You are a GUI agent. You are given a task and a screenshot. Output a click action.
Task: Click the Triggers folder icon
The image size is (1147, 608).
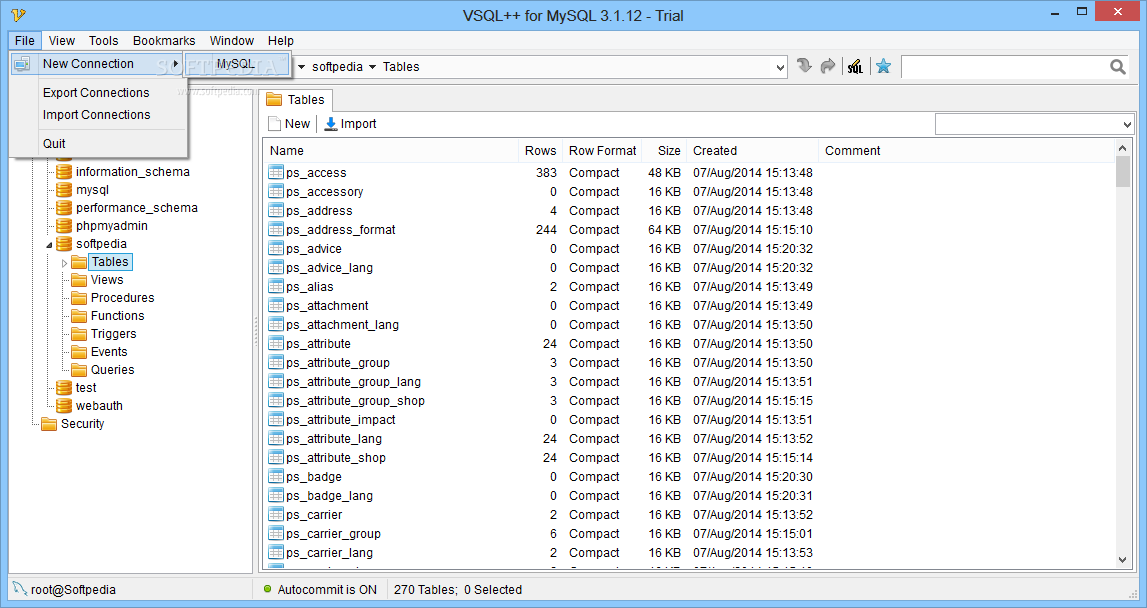pyautogui.click(x=79, y=334)
